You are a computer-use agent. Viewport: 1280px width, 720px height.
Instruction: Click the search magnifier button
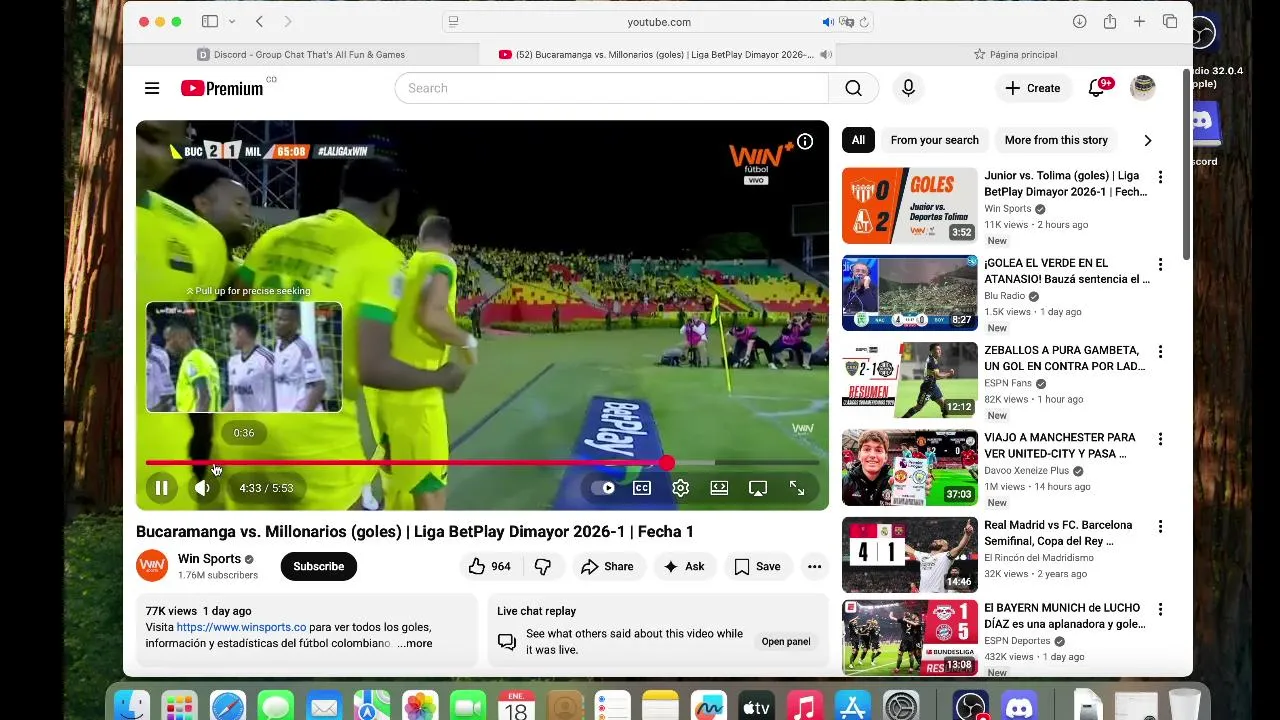[853, 88]
